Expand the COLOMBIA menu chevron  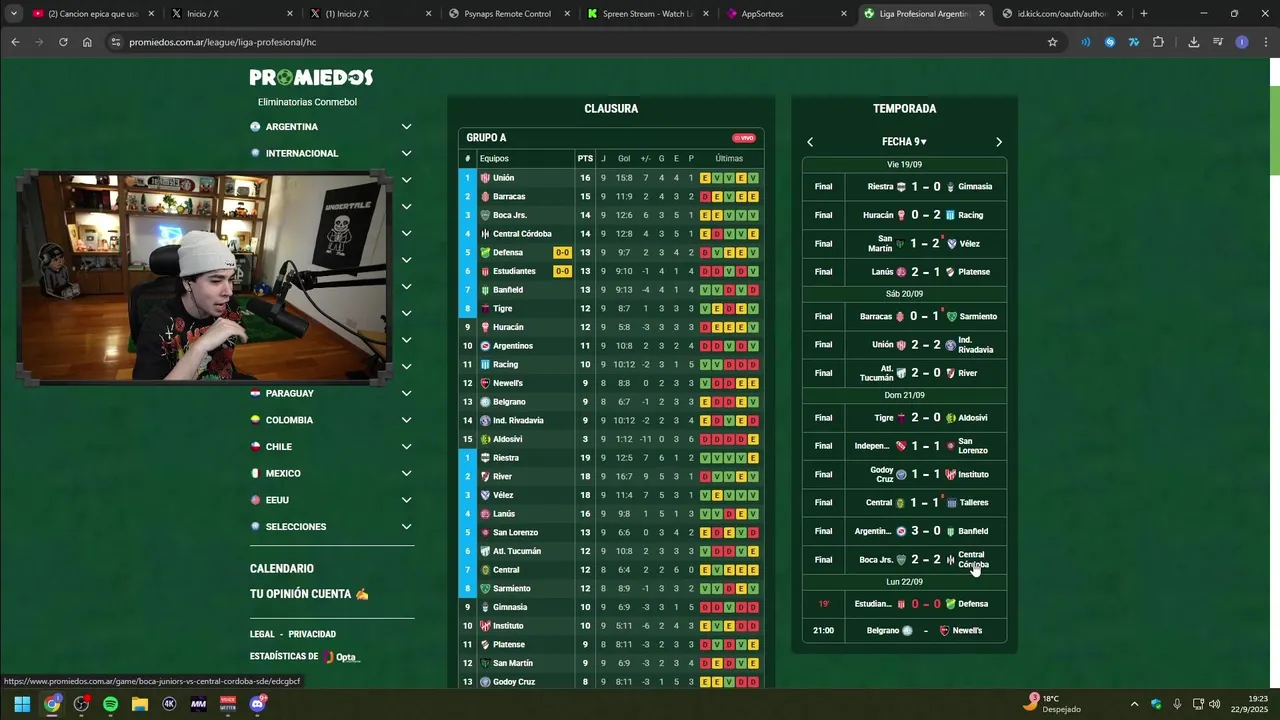[x=406, y=420]
